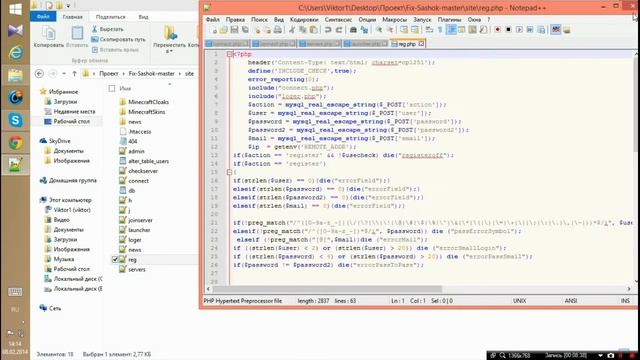The width and height of the screenshot is (640, 360).
Task: Click right arrow of Notepad++ horizontal scrollbar
Action: click(x=629, y=289)
